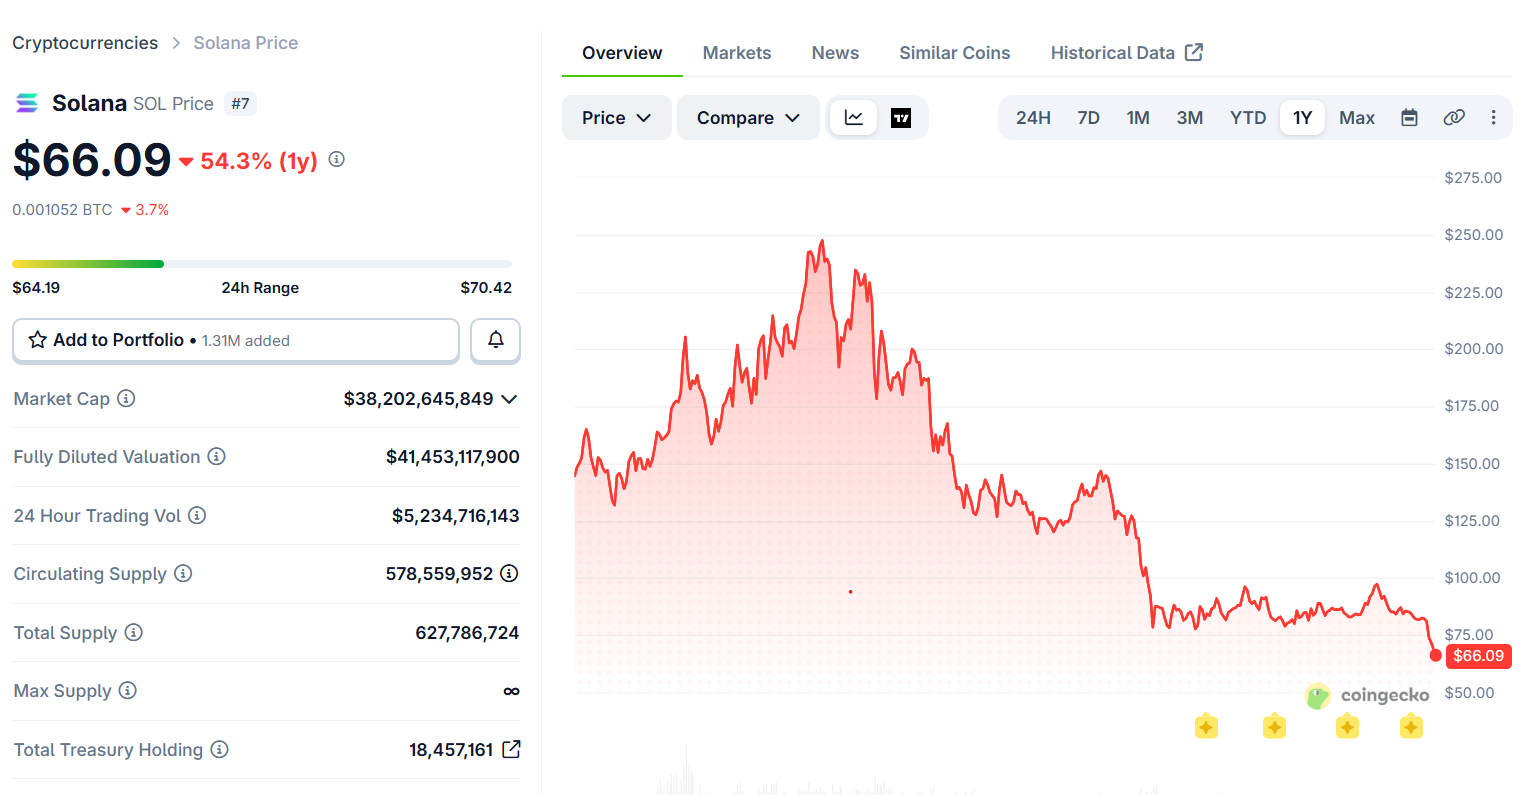Click the $250.00 axis label
Viewport: 1527px width, 795px height.
(1473, 235)
